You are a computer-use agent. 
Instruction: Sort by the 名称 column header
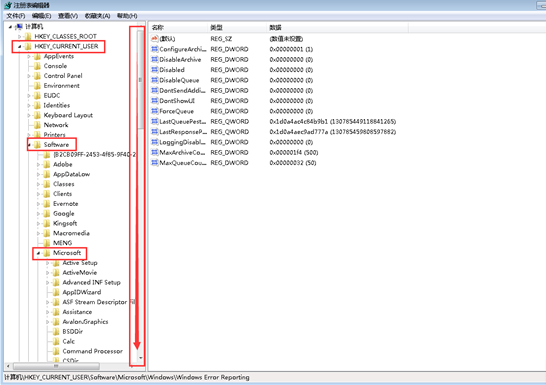coord(178,28)
